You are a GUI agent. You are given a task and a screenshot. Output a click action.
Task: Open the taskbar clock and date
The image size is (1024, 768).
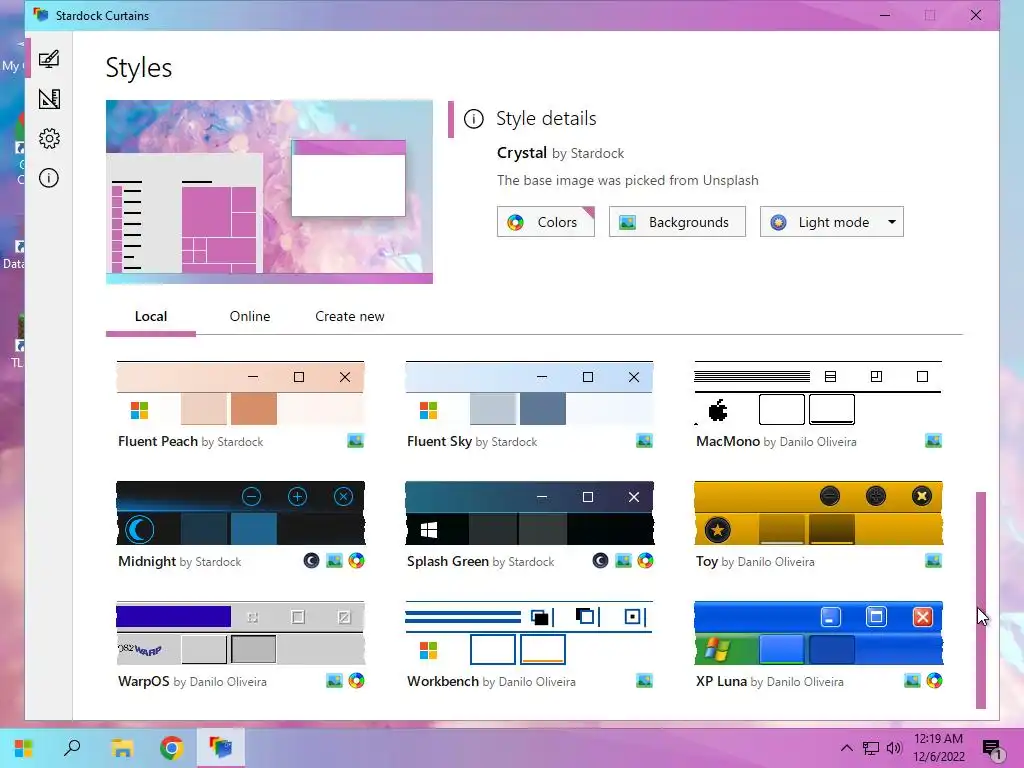click(x=938, y=748)
